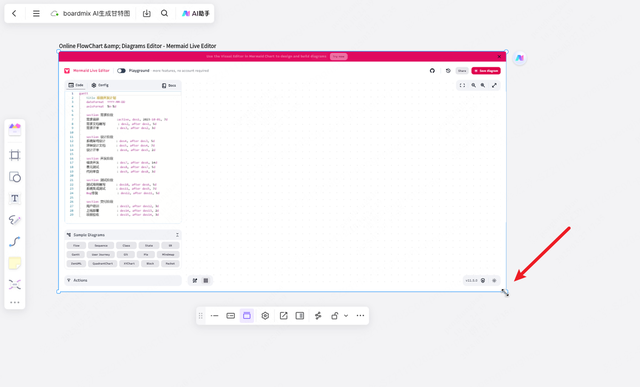Click the first zoom magnifier in diagram toolbar
This screenshot has width=640, height=387.
click(x=473, y=85)
